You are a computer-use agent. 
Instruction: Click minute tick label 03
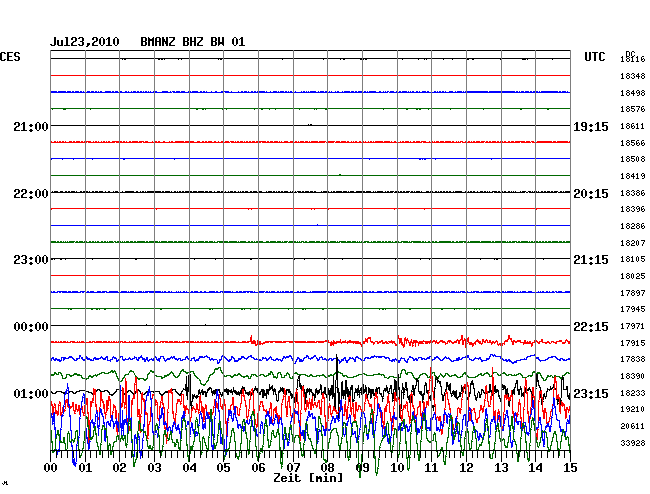click(154, 468)
